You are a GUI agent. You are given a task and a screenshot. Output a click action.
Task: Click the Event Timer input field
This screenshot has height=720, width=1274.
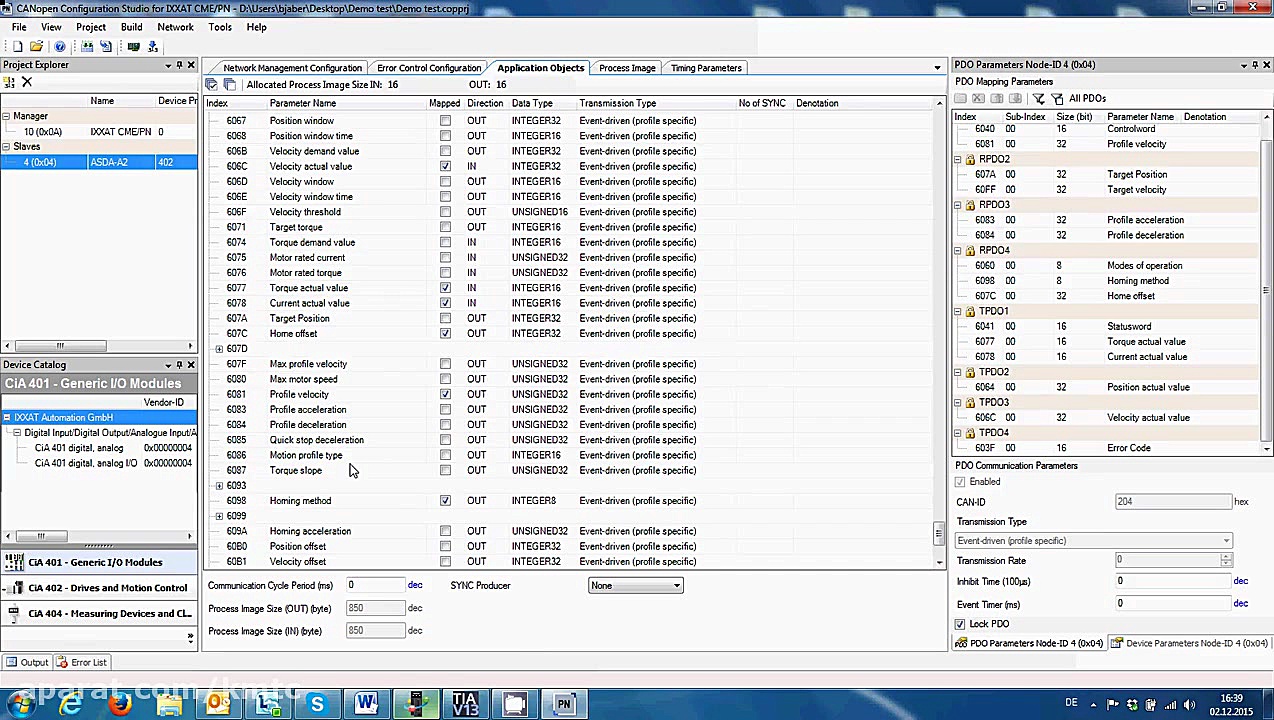tap(1174, 604)
